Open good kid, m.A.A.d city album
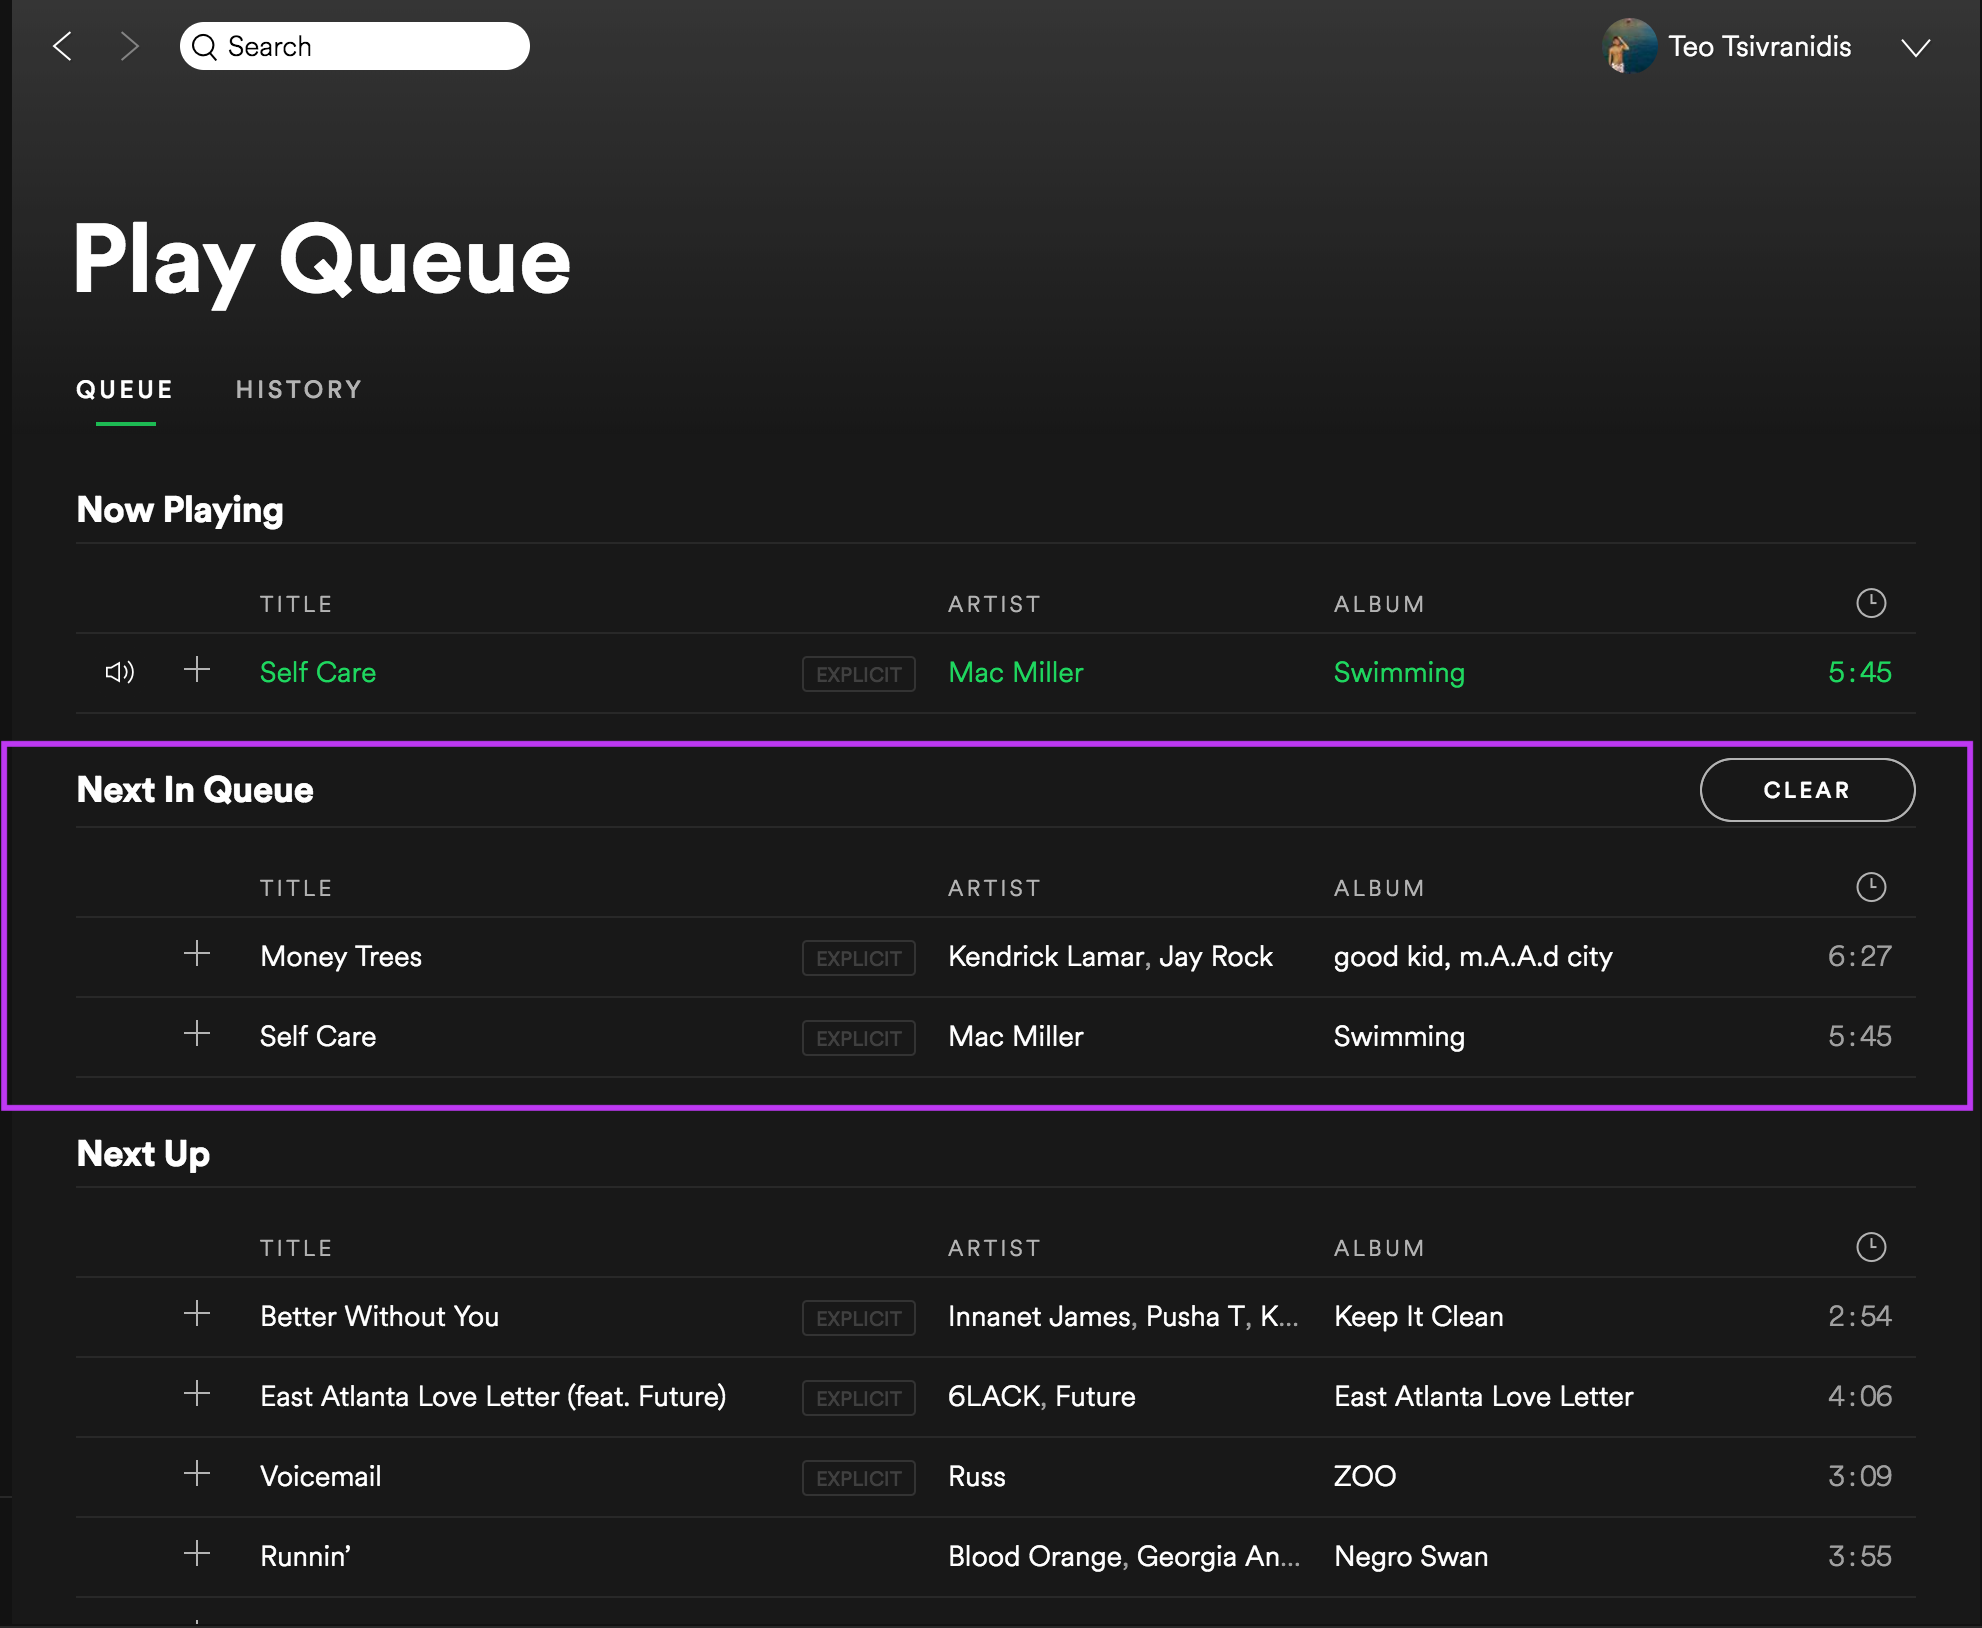 click(x=1473, y=957)
